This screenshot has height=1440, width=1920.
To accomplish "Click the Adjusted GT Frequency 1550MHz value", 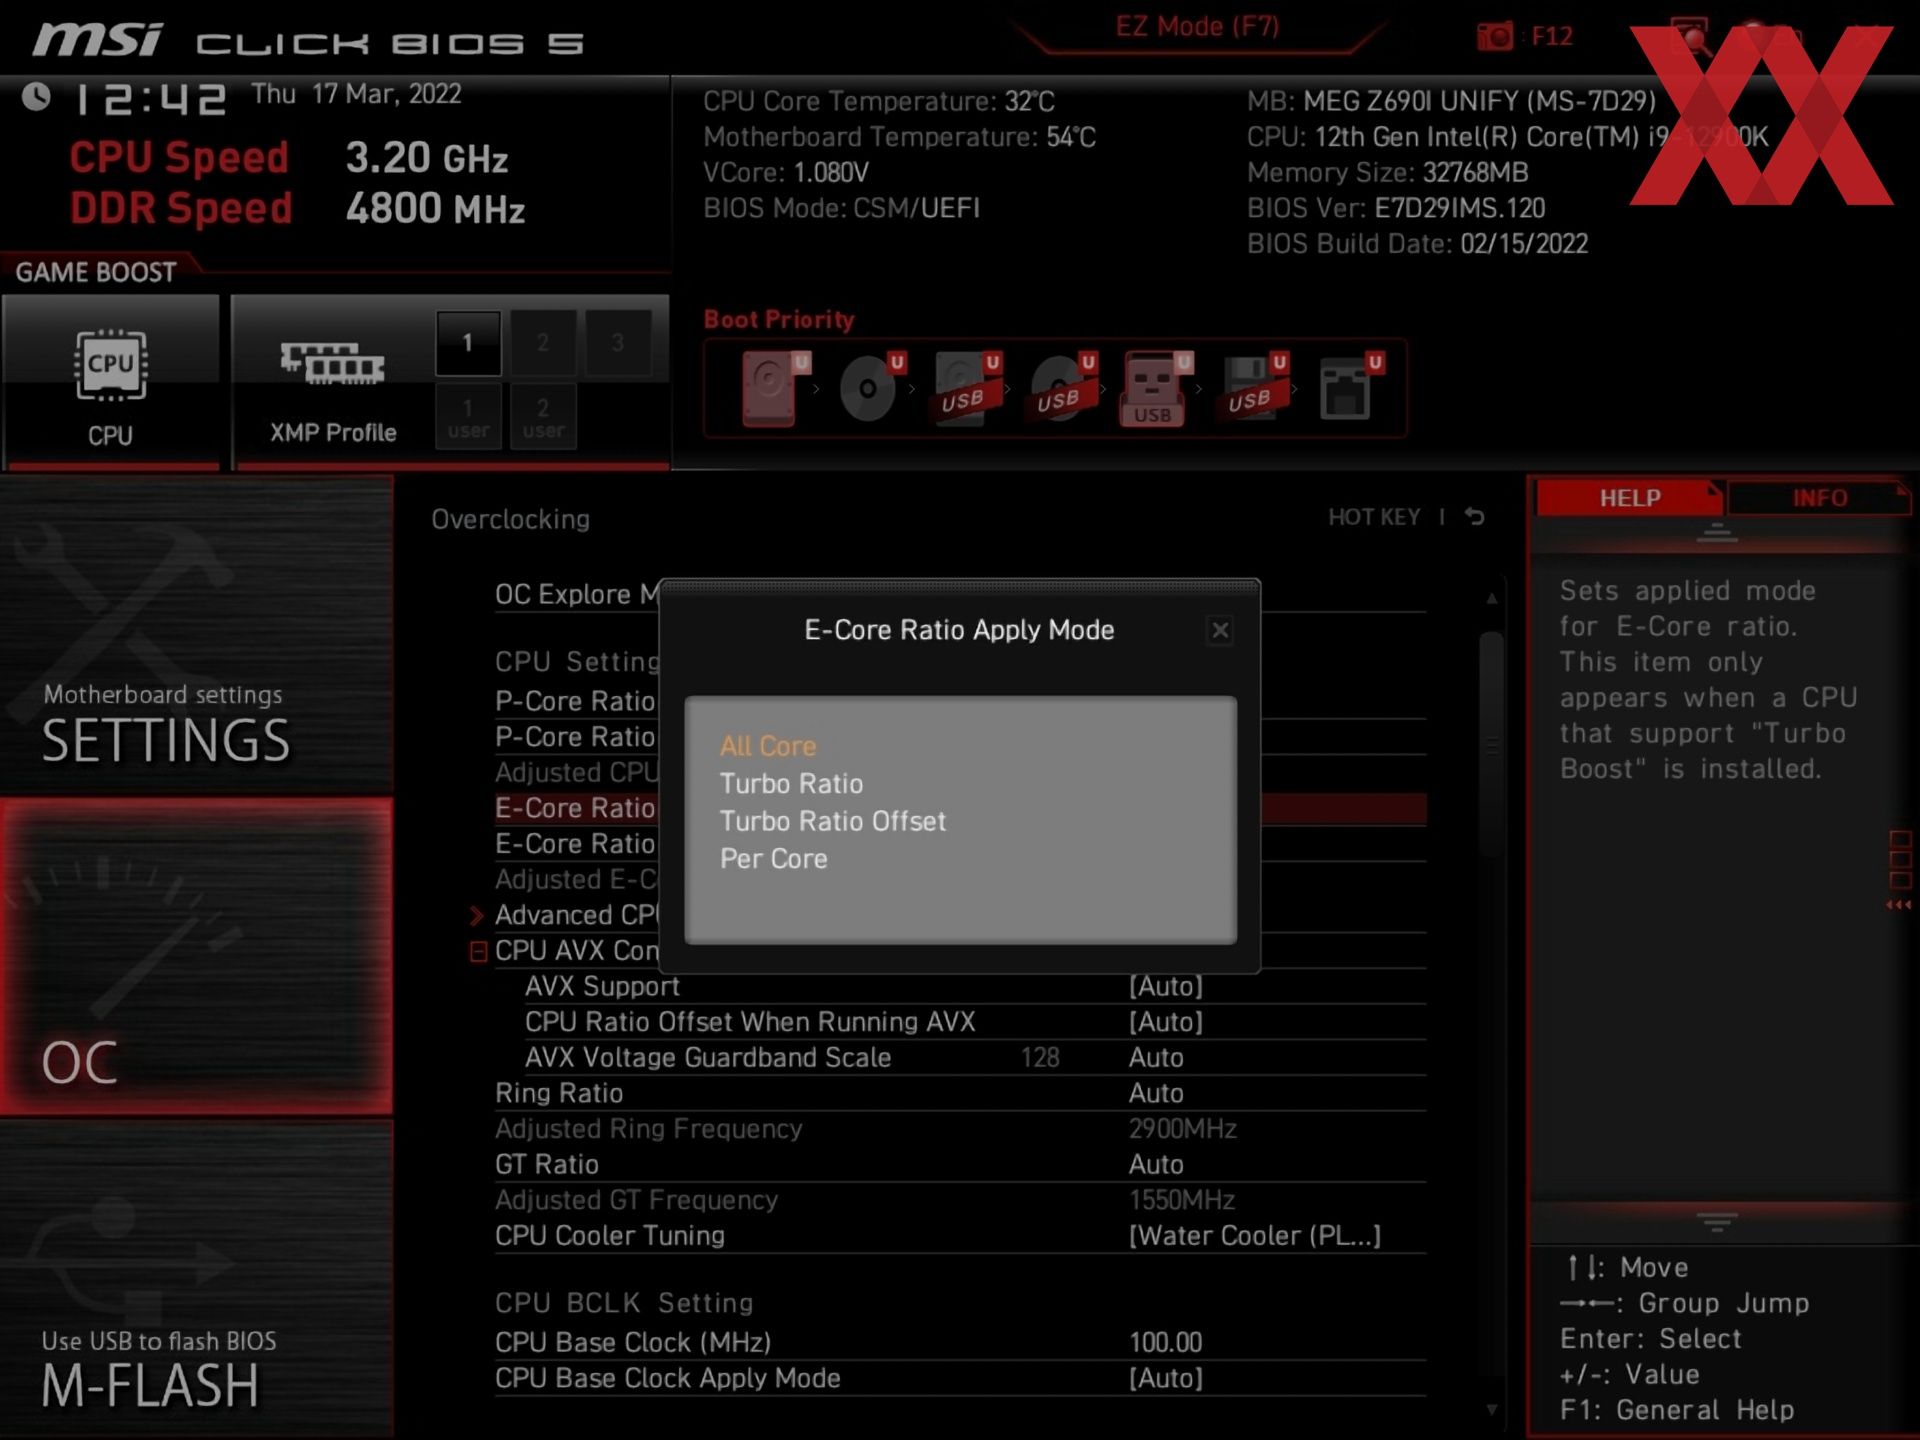I will [1182, 1200].
